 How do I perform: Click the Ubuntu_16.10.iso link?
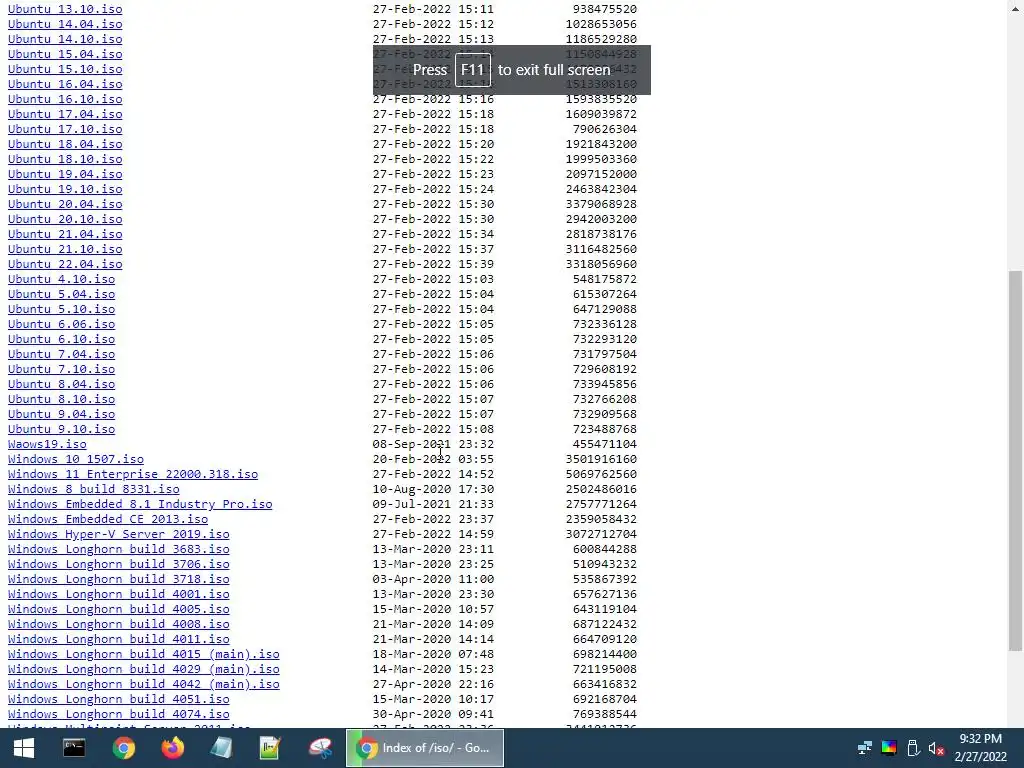[65, 99]
